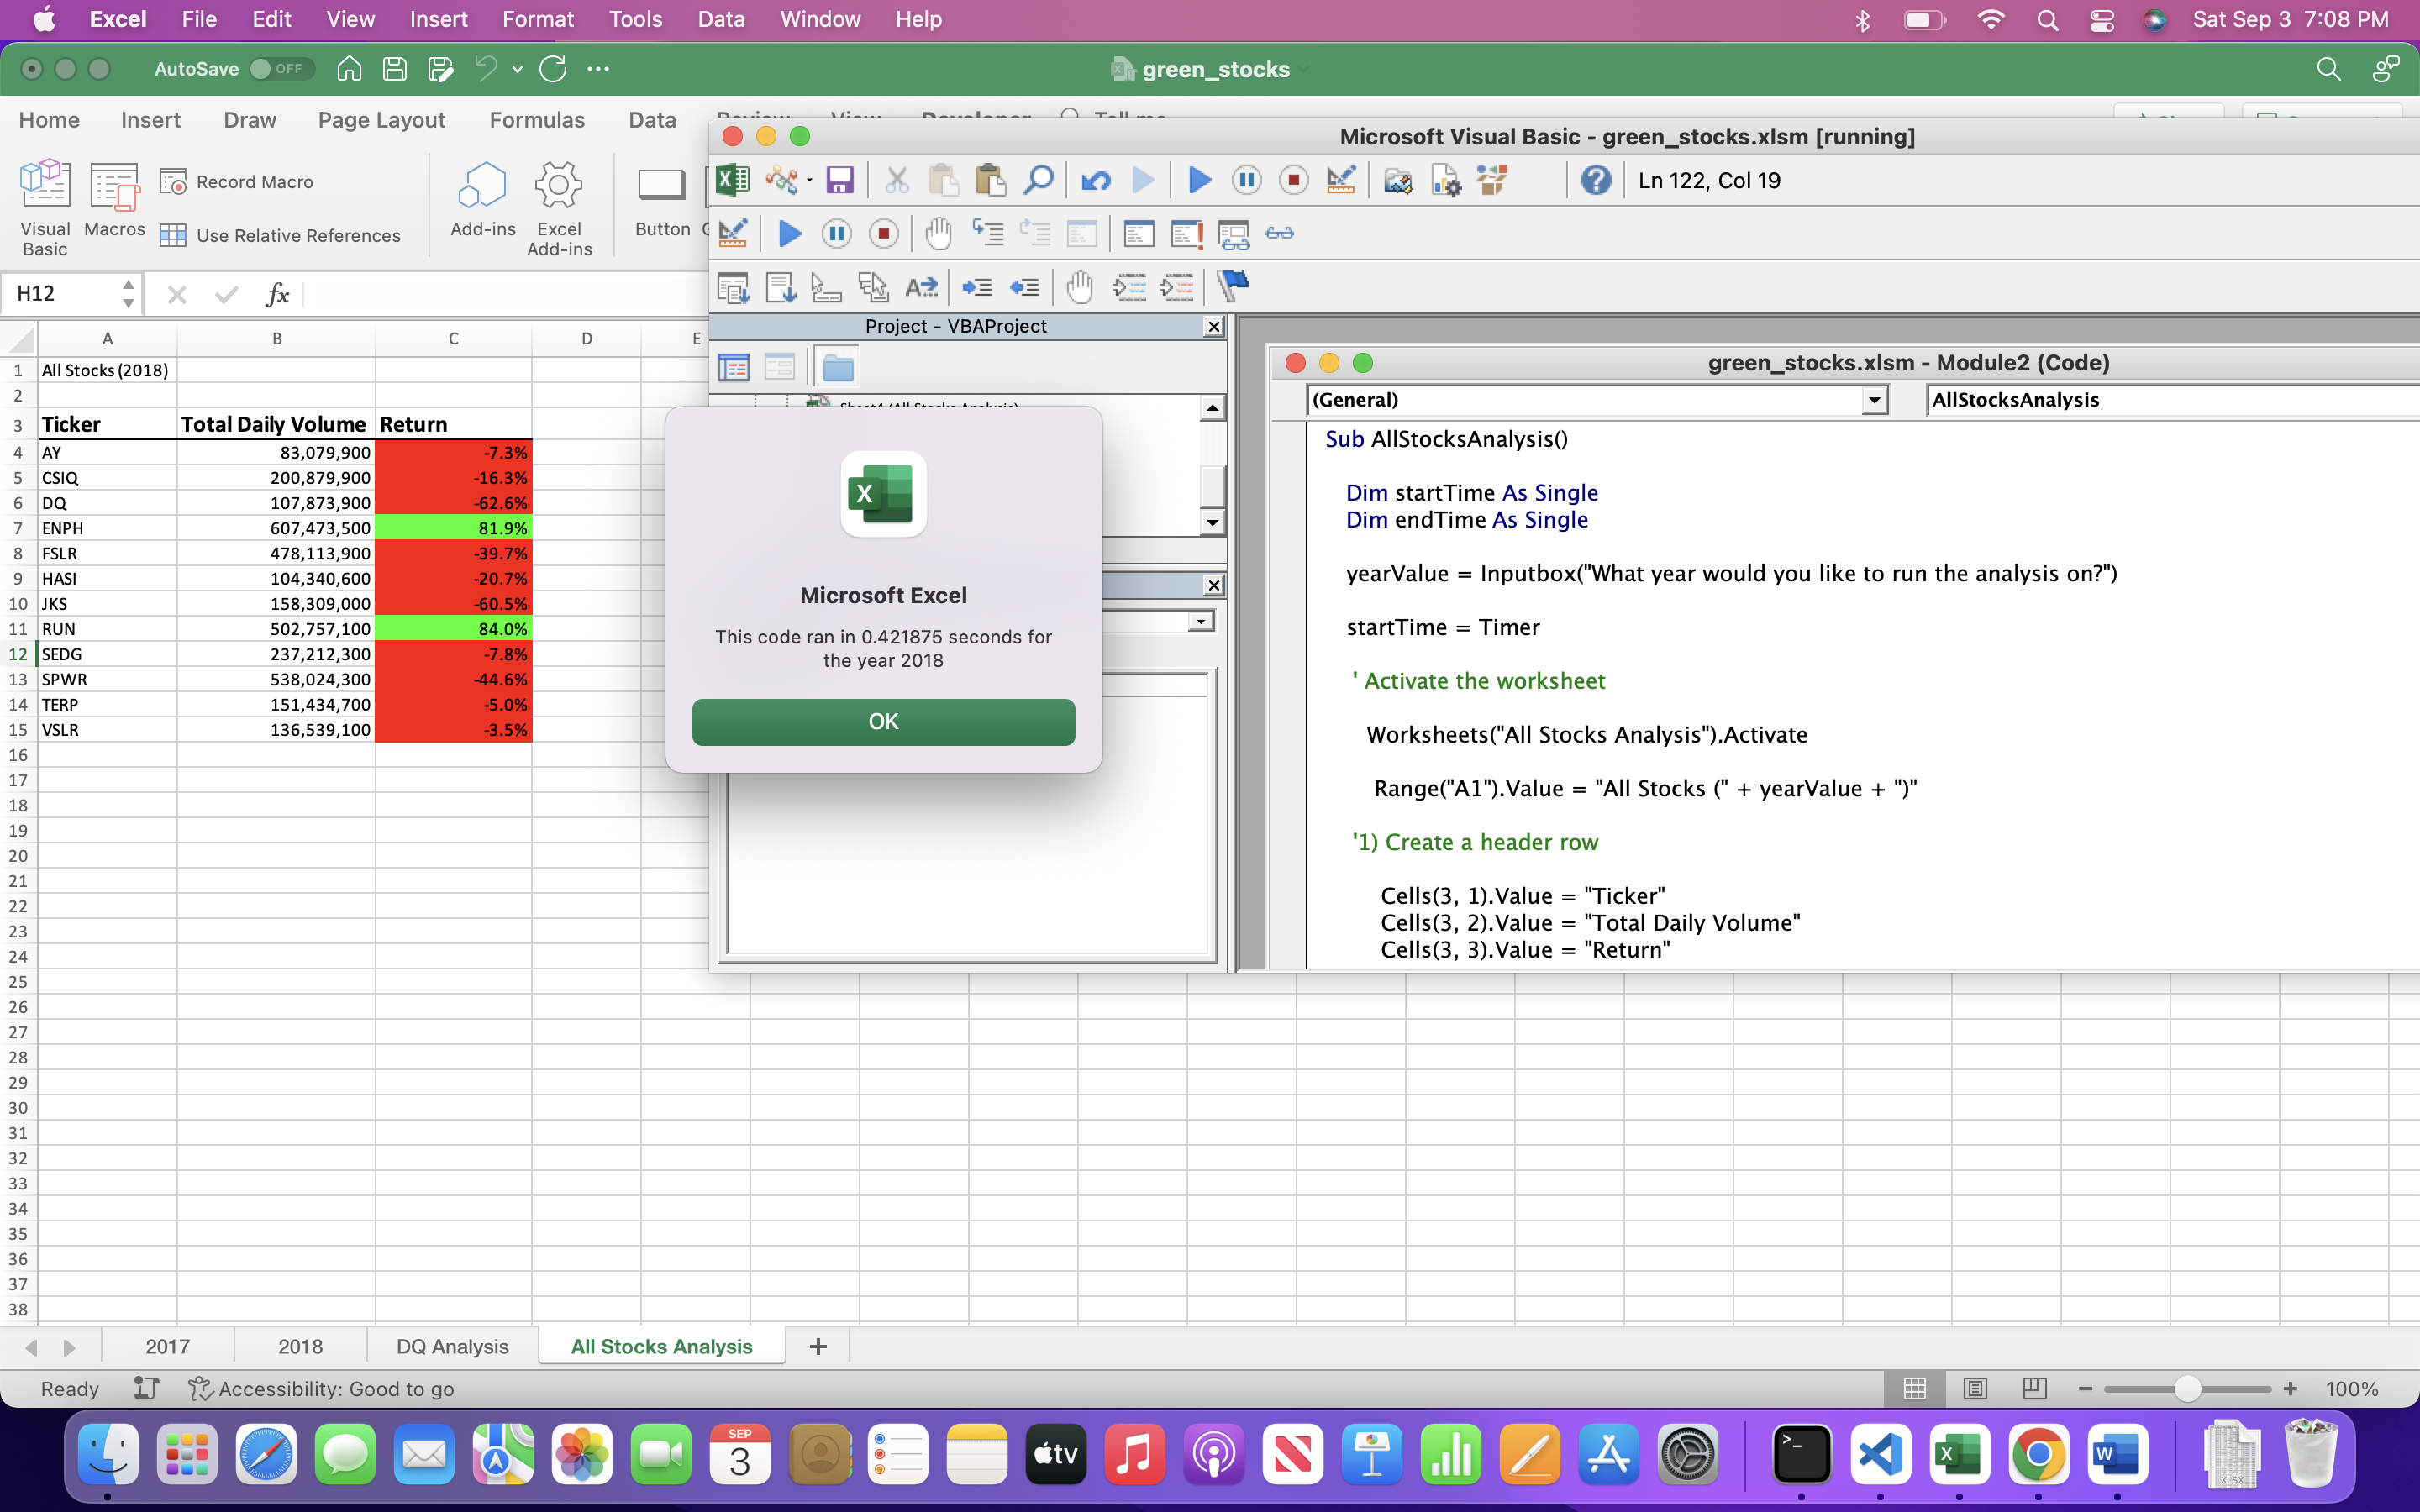Screen dimensions: 2420x1512
Task: Open the (General) object dropdown
Action: point(1872,400)
